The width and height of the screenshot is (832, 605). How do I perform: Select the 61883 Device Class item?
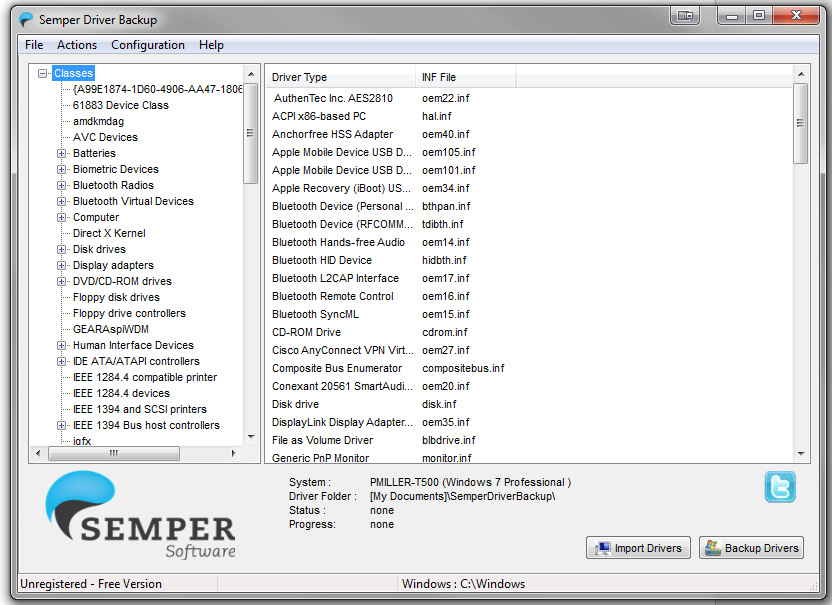tap(121, 105)
